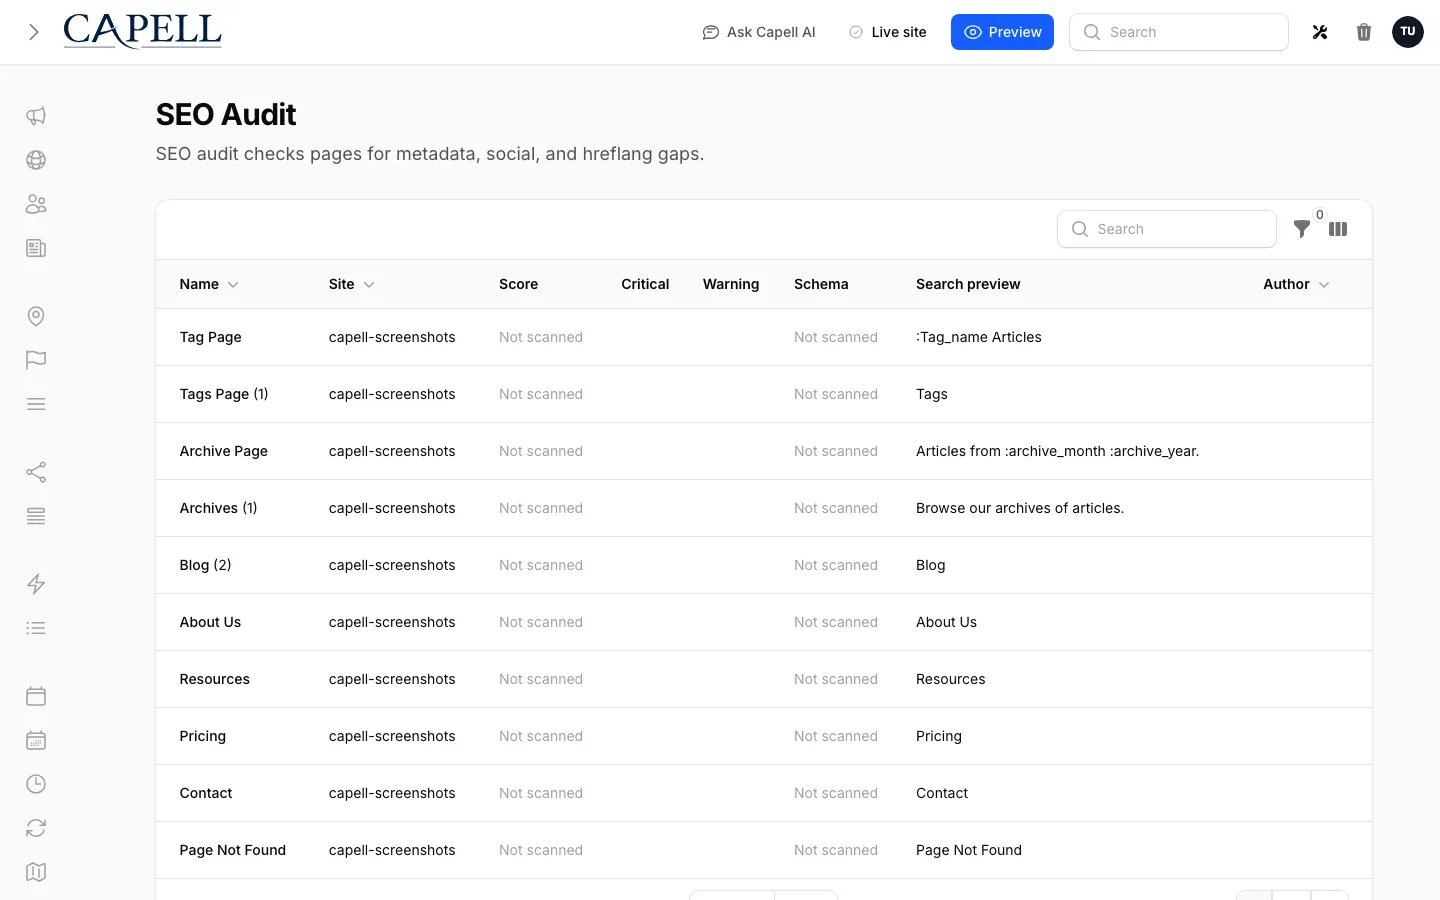Click the Capell logo
Screen dimensions: 1440x900
coord(142,32)
